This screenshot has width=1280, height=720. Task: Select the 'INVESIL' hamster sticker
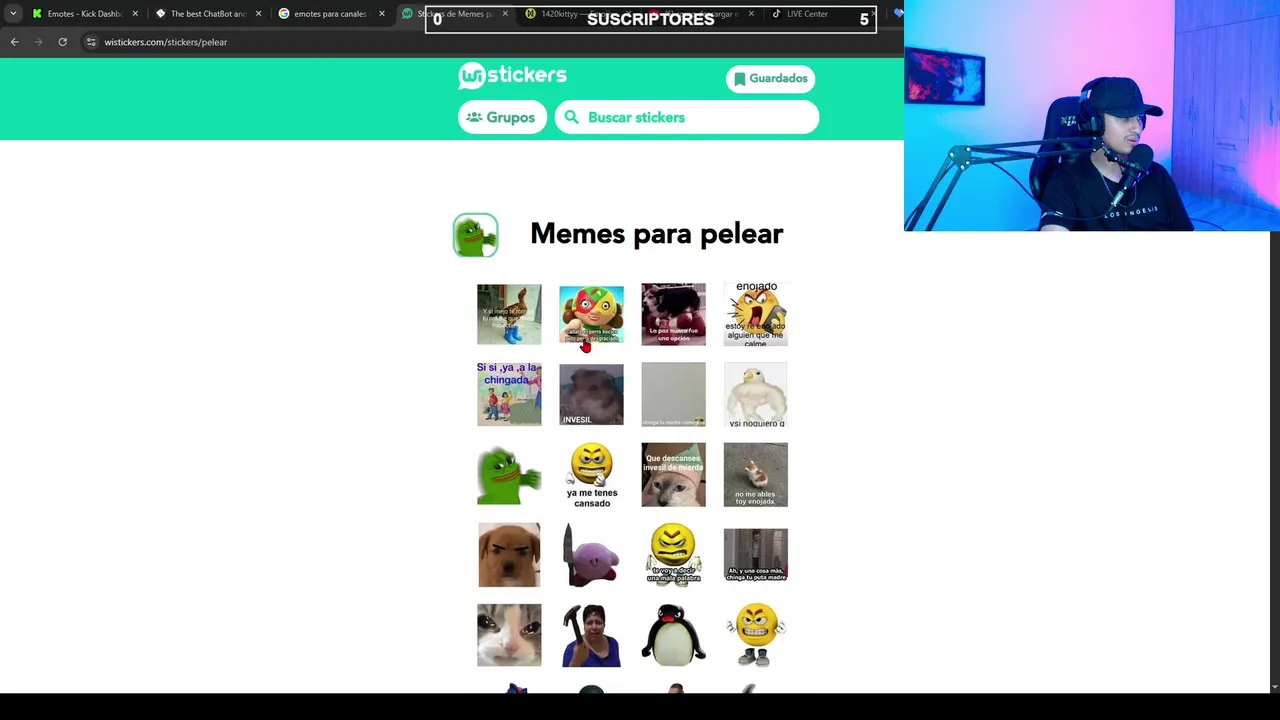tap(591, 394)
